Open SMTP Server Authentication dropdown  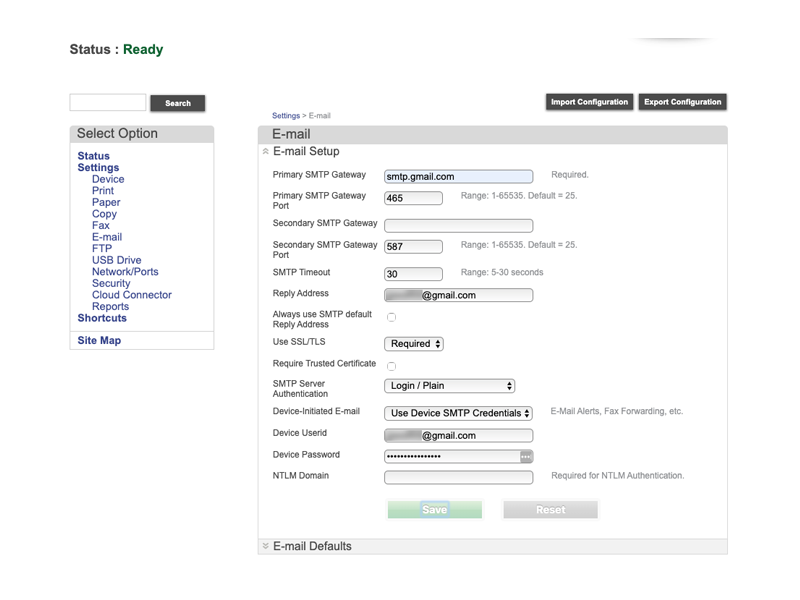(449, 386)
